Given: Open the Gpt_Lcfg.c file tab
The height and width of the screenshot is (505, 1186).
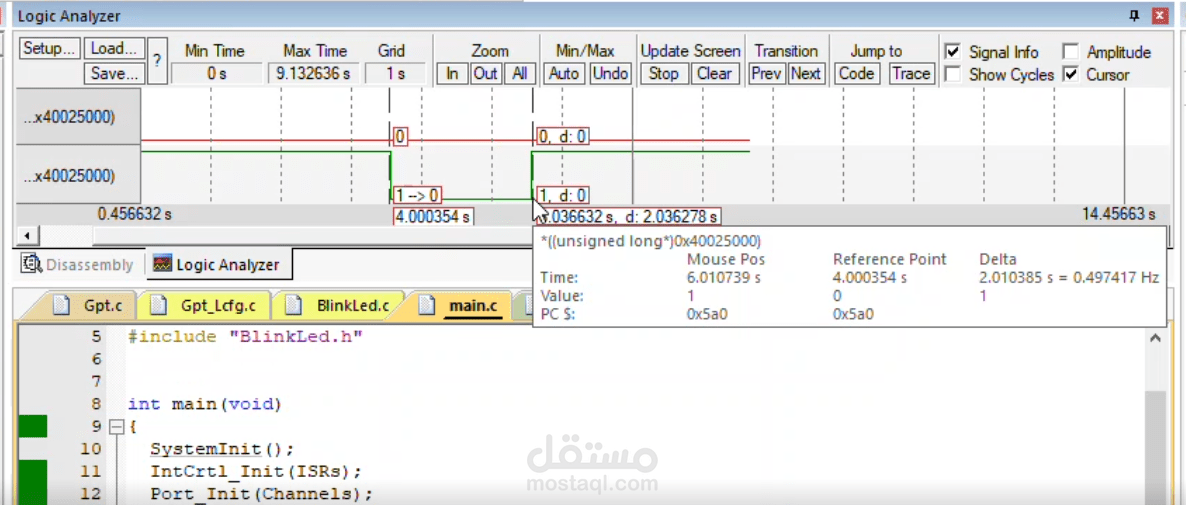Looking at the screenshot, I should click(203, 305).
